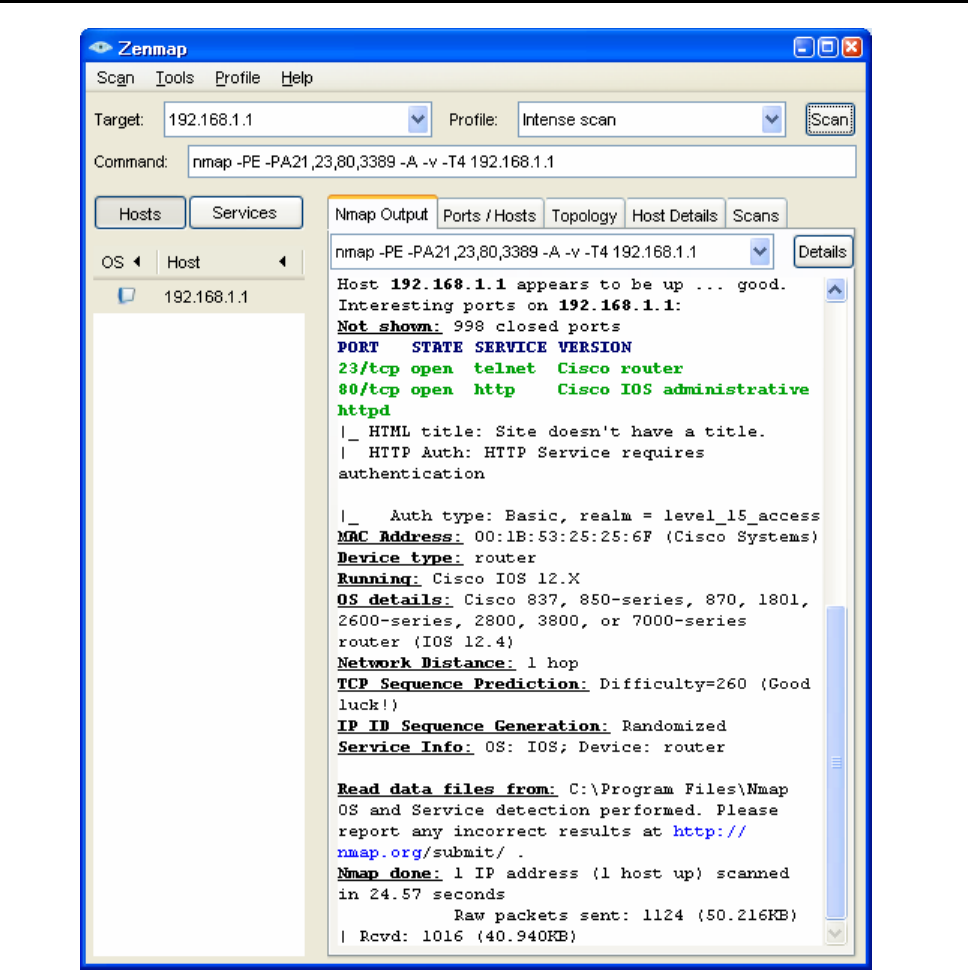The width and height of the screenshot is (968, 970).
Task: Click the 'Service Info:' line
Action: point(531,747)
